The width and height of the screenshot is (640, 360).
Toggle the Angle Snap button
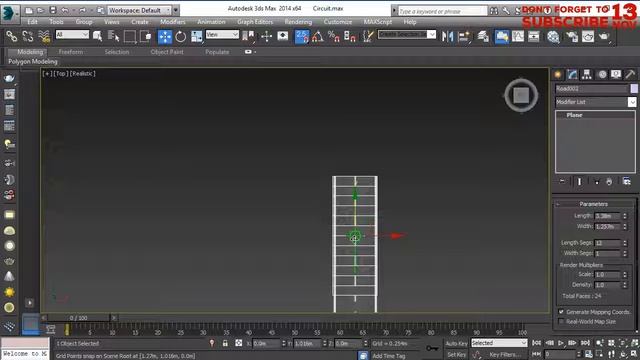click(x=318, y=37)
